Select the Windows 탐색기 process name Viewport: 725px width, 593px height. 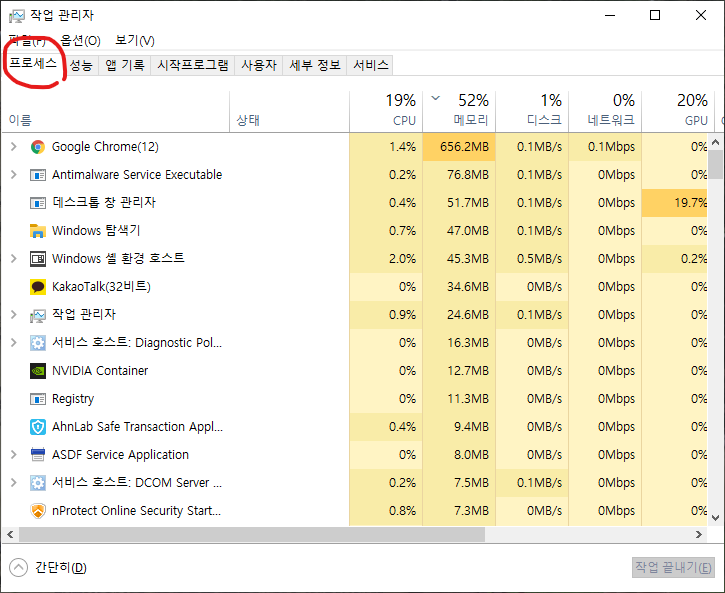[x=96, y=231]
